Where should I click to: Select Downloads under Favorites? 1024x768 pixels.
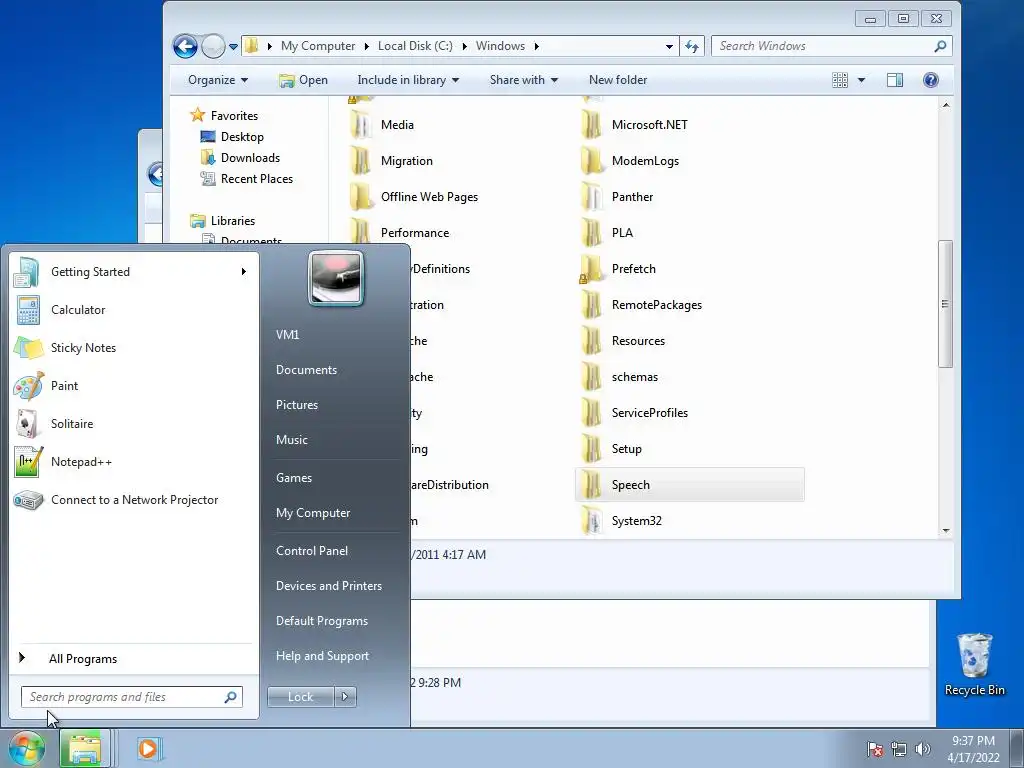(x=241, y=158)
